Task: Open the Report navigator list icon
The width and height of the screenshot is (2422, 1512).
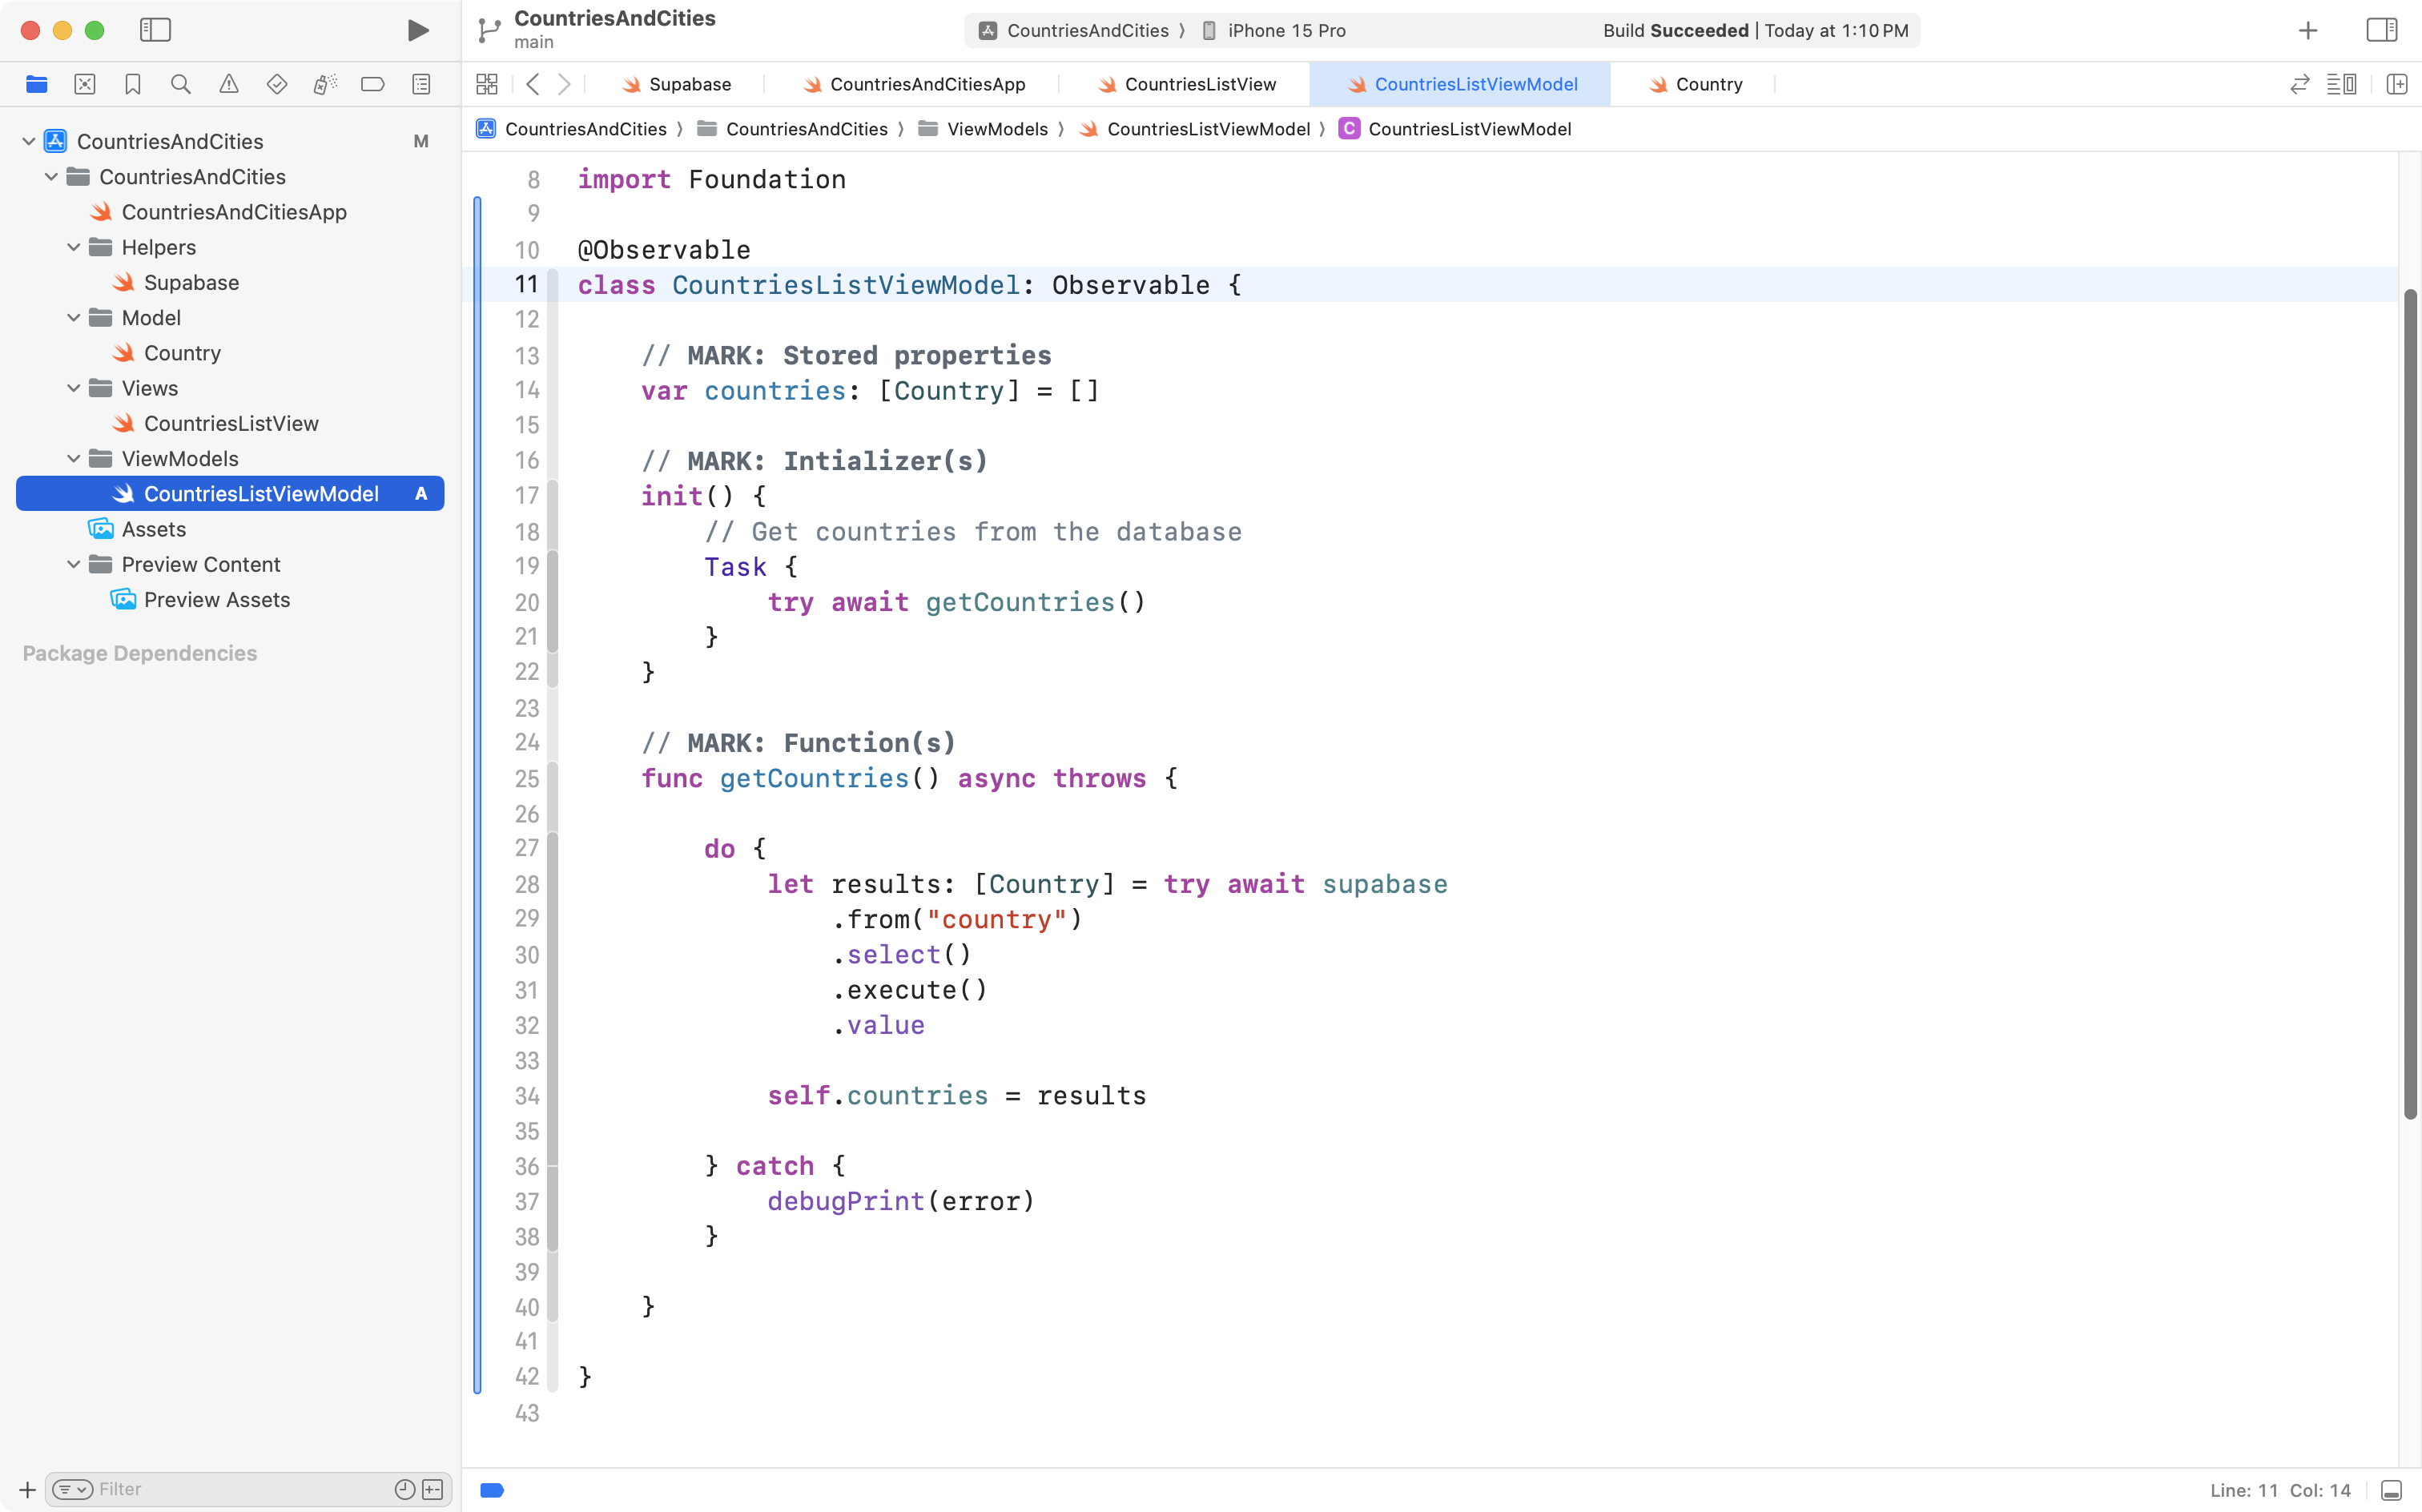Action: [421, 84]
